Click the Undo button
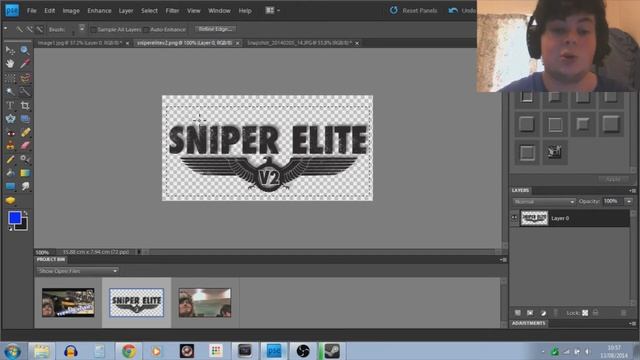 (462, 11)
